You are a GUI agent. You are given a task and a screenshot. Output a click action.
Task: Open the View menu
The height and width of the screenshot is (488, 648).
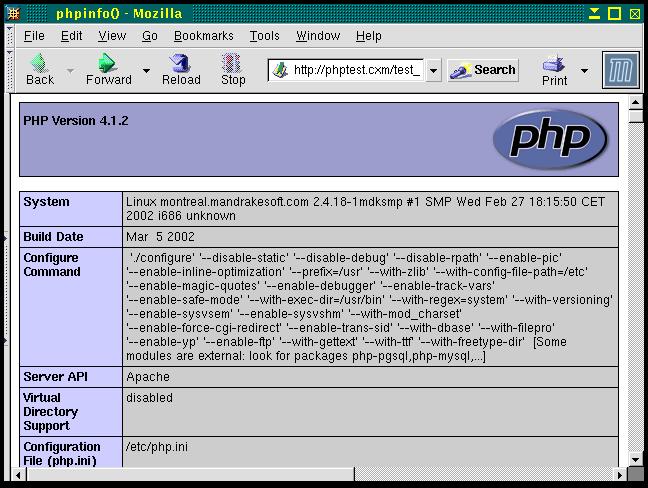[x=112, y=36]
